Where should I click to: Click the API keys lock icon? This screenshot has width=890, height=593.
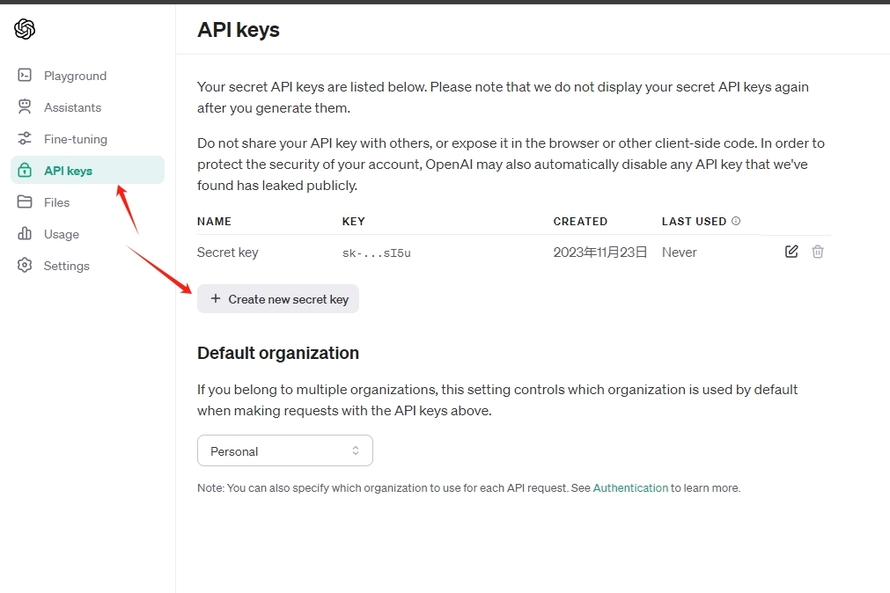click(24, 170)
